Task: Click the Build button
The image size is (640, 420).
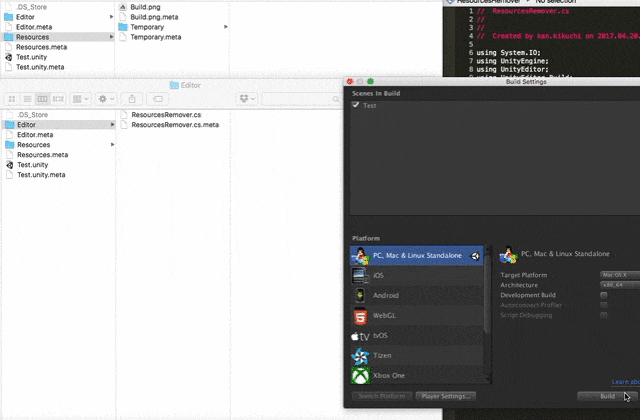Action: [x=607, y=396]
